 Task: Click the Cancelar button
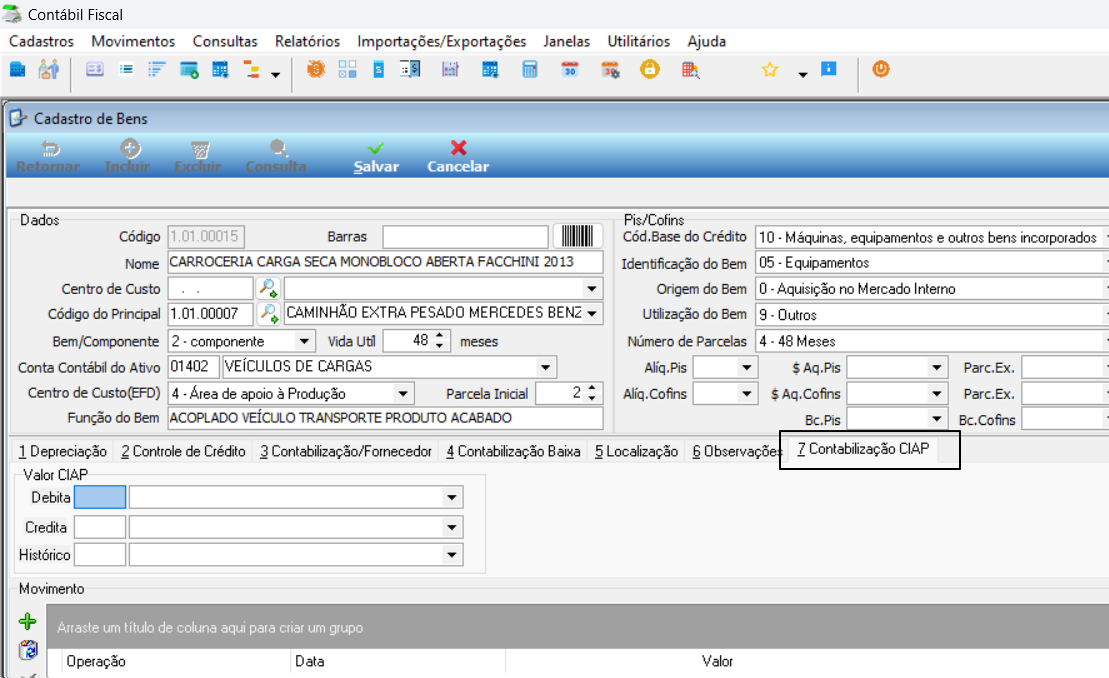click(458, 157)
